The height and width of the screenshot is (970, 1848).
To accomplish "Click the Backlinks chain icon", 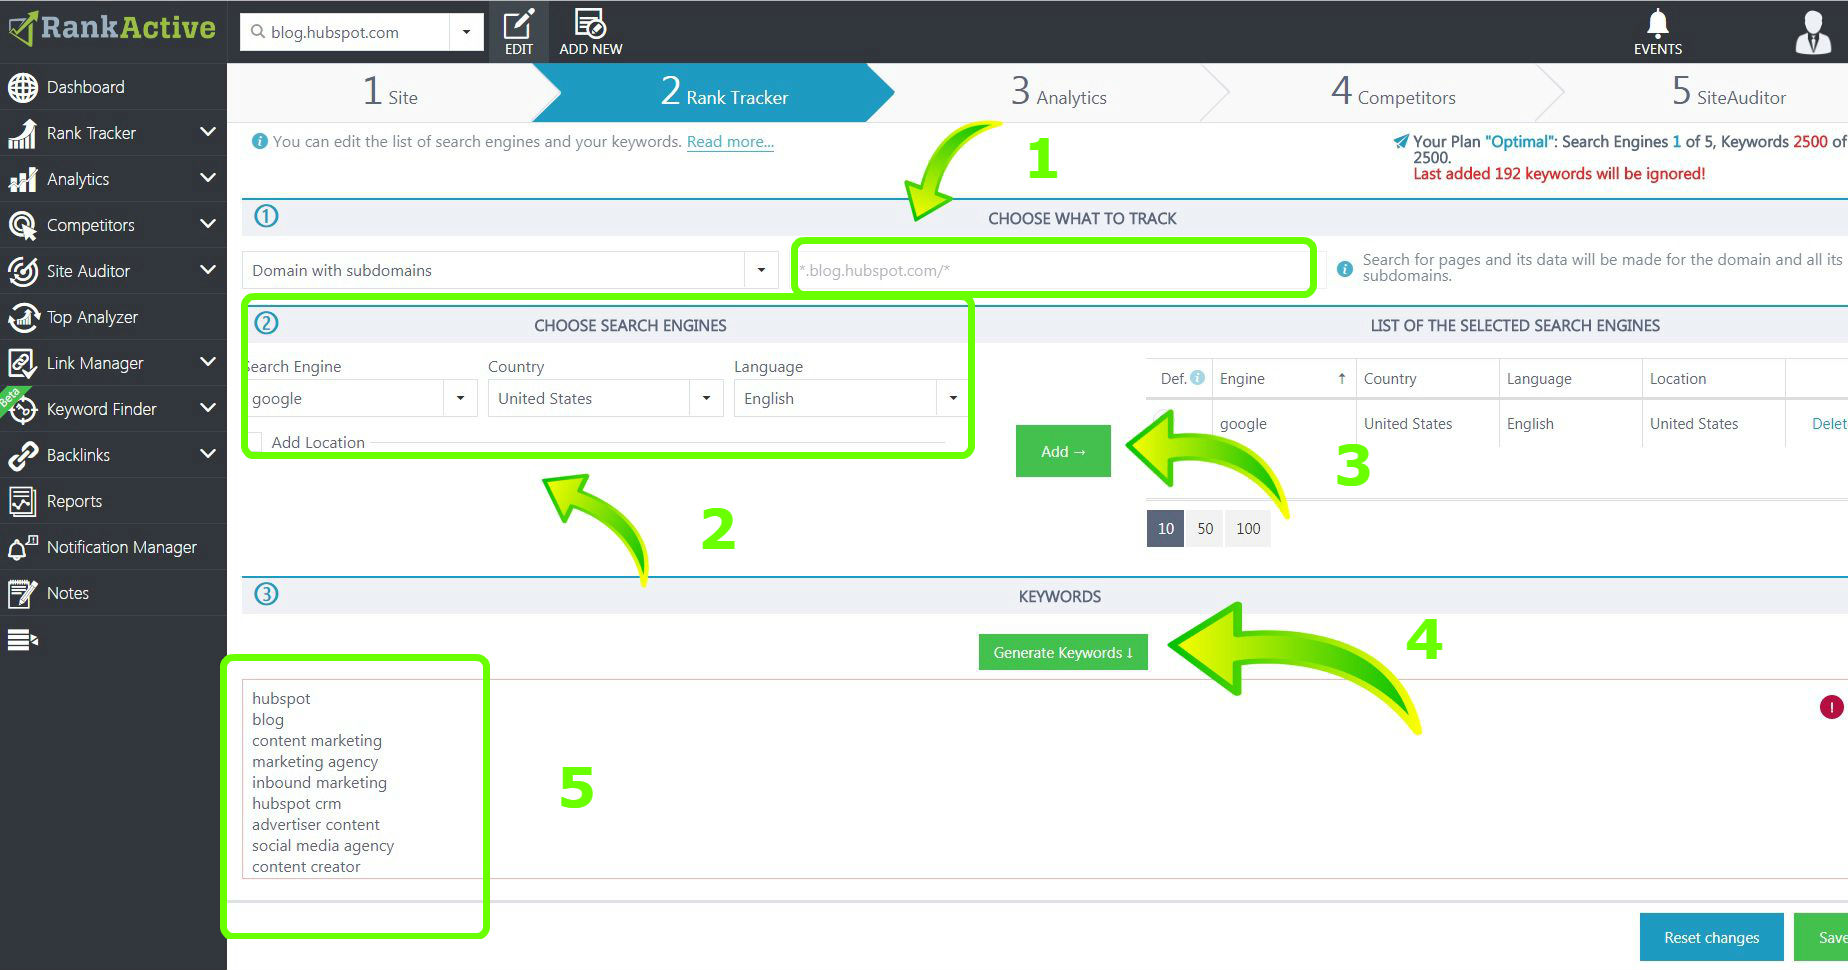I will [x=22, y=456].
